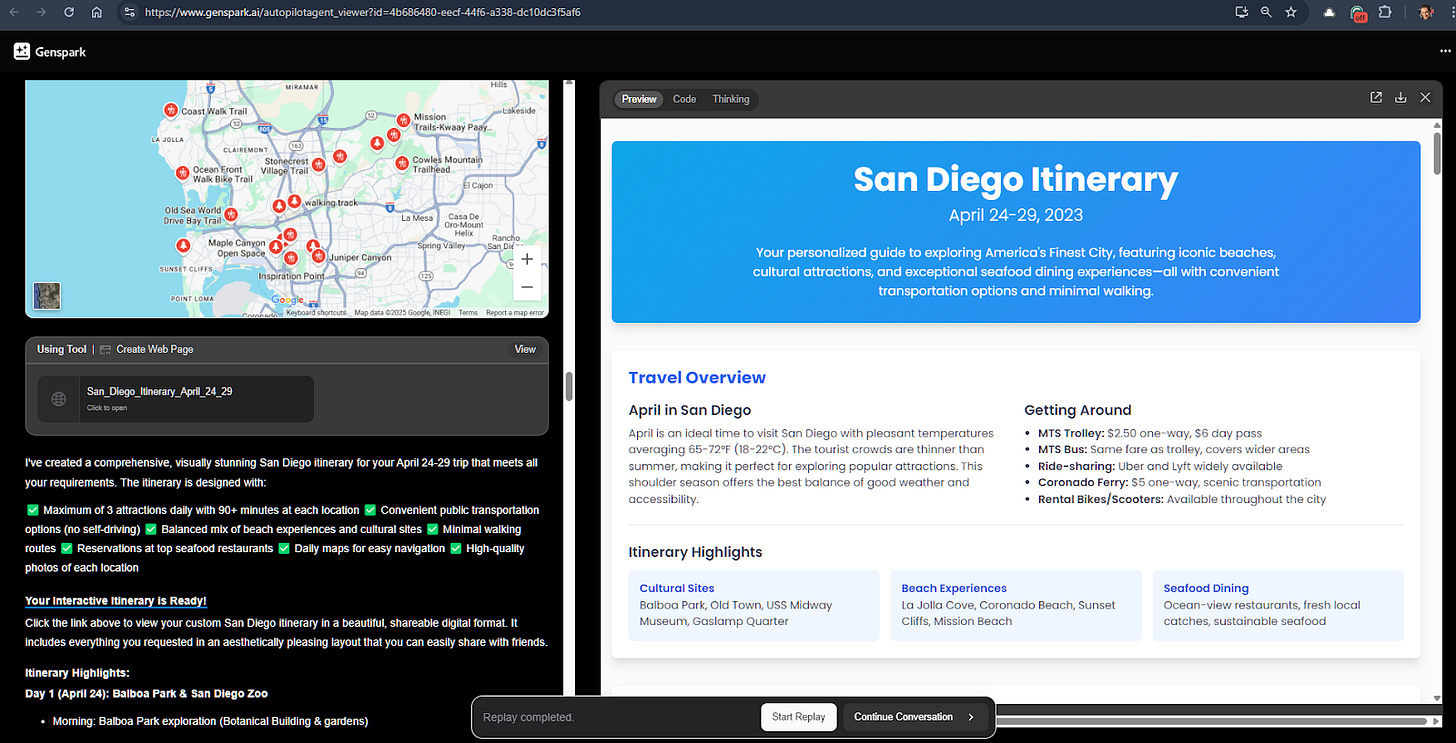Zoom out of the San Diego map
Image resolution: width=1456 pixels, height=743 pixels.
tap(527, 286)
